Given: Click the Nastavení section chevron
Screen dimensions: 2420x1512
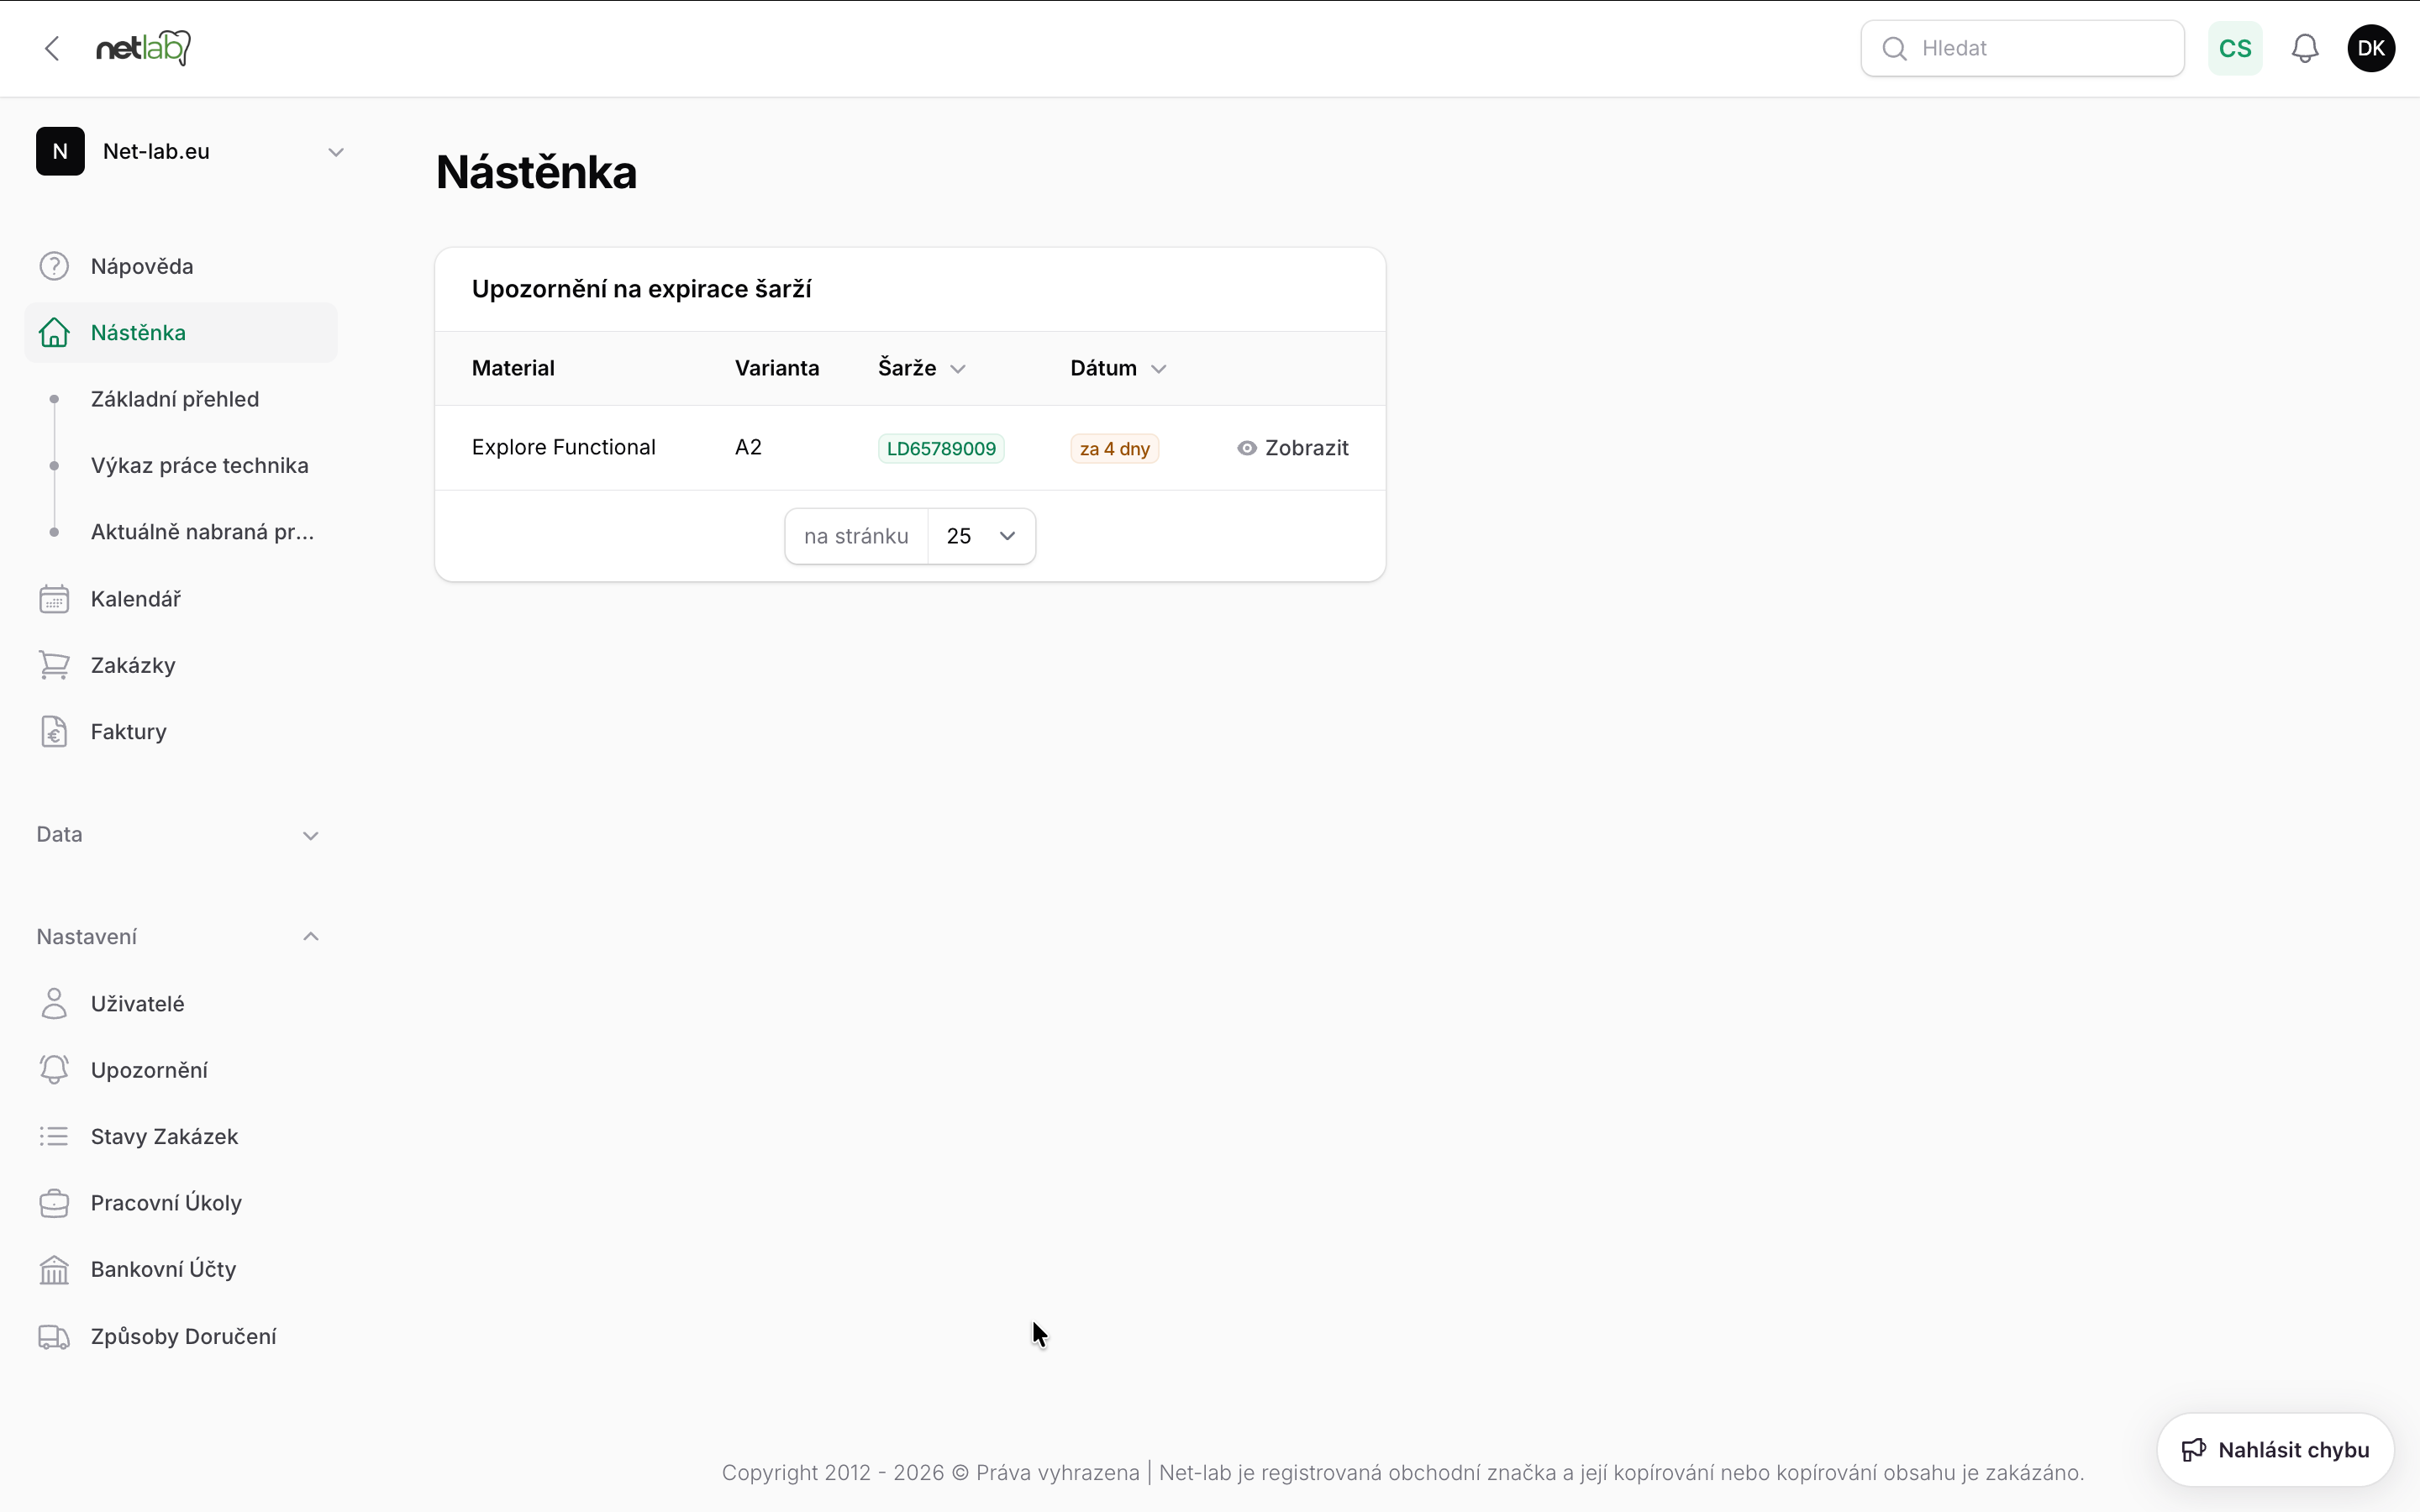Looking at the screenshot, I should (311, 937).
